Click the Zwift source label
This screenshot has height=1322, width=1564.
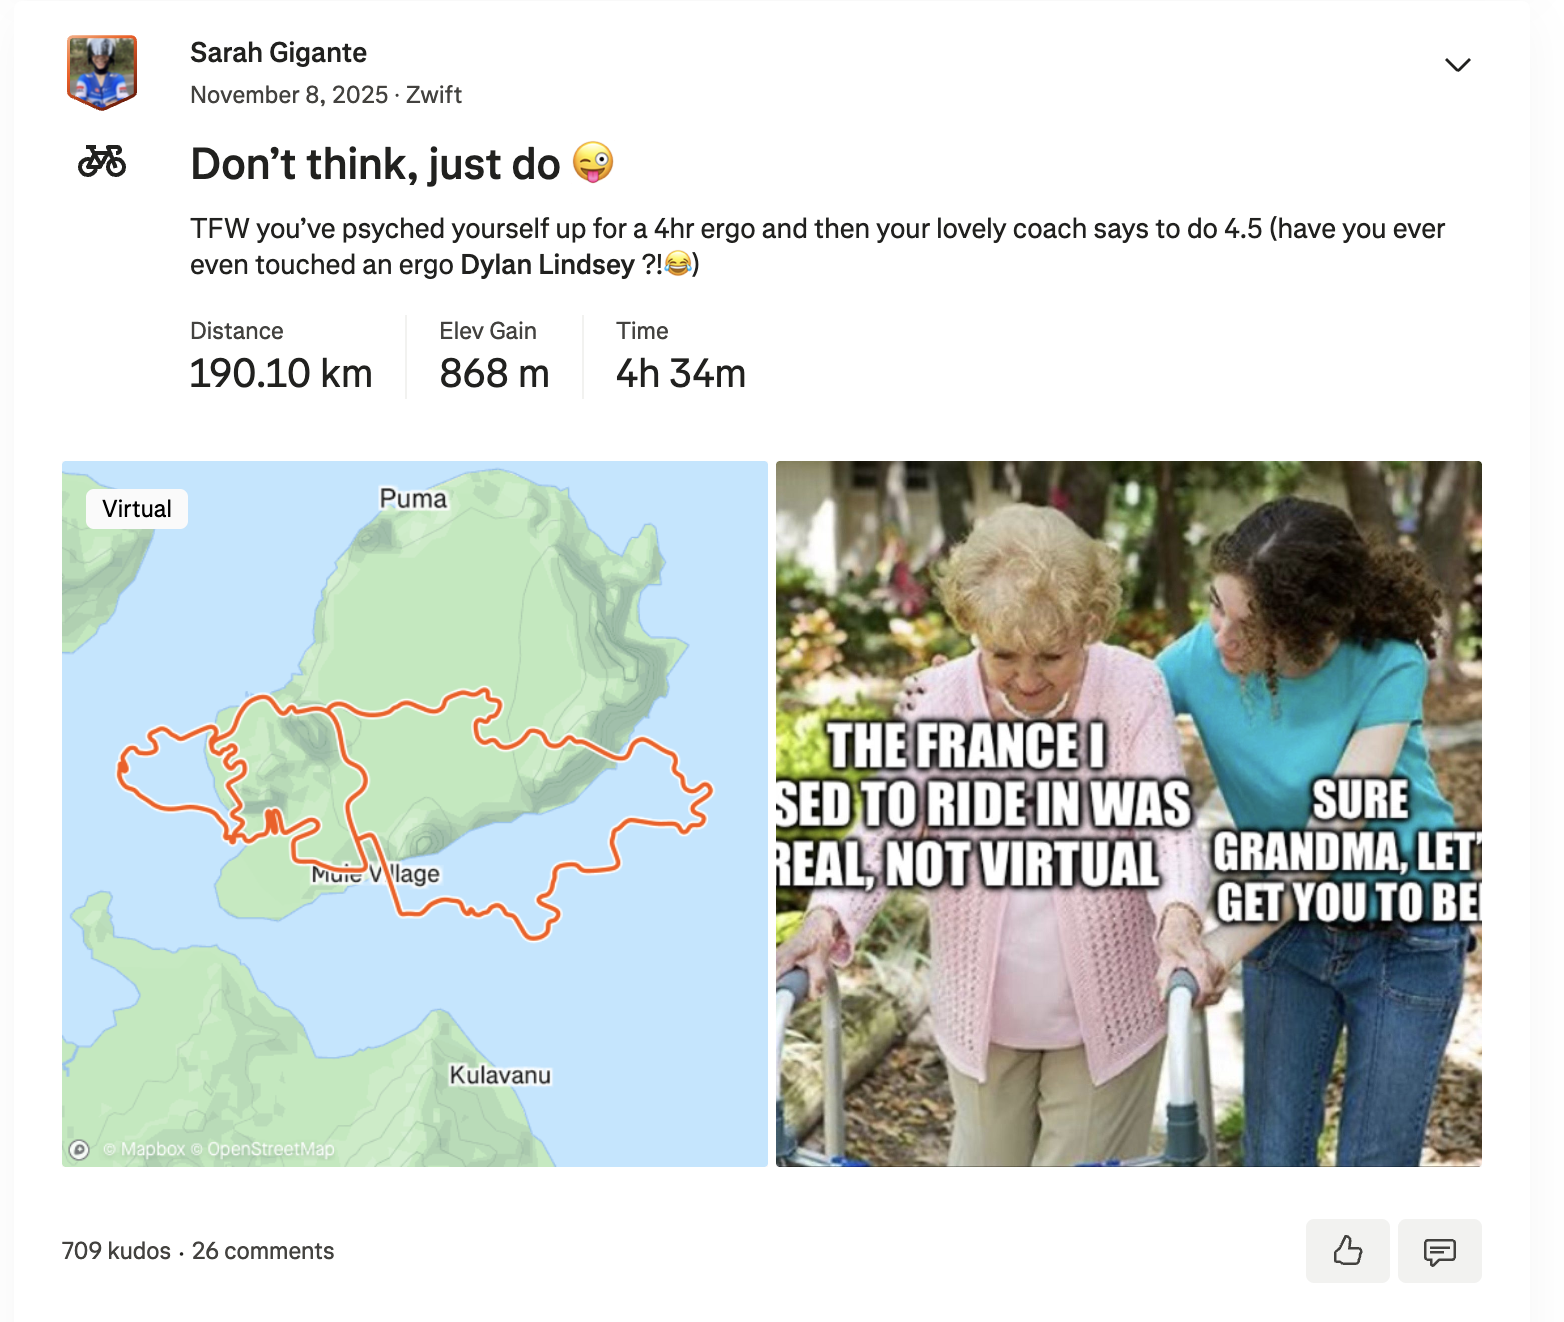pyautogui.click(x=434, y=95)
